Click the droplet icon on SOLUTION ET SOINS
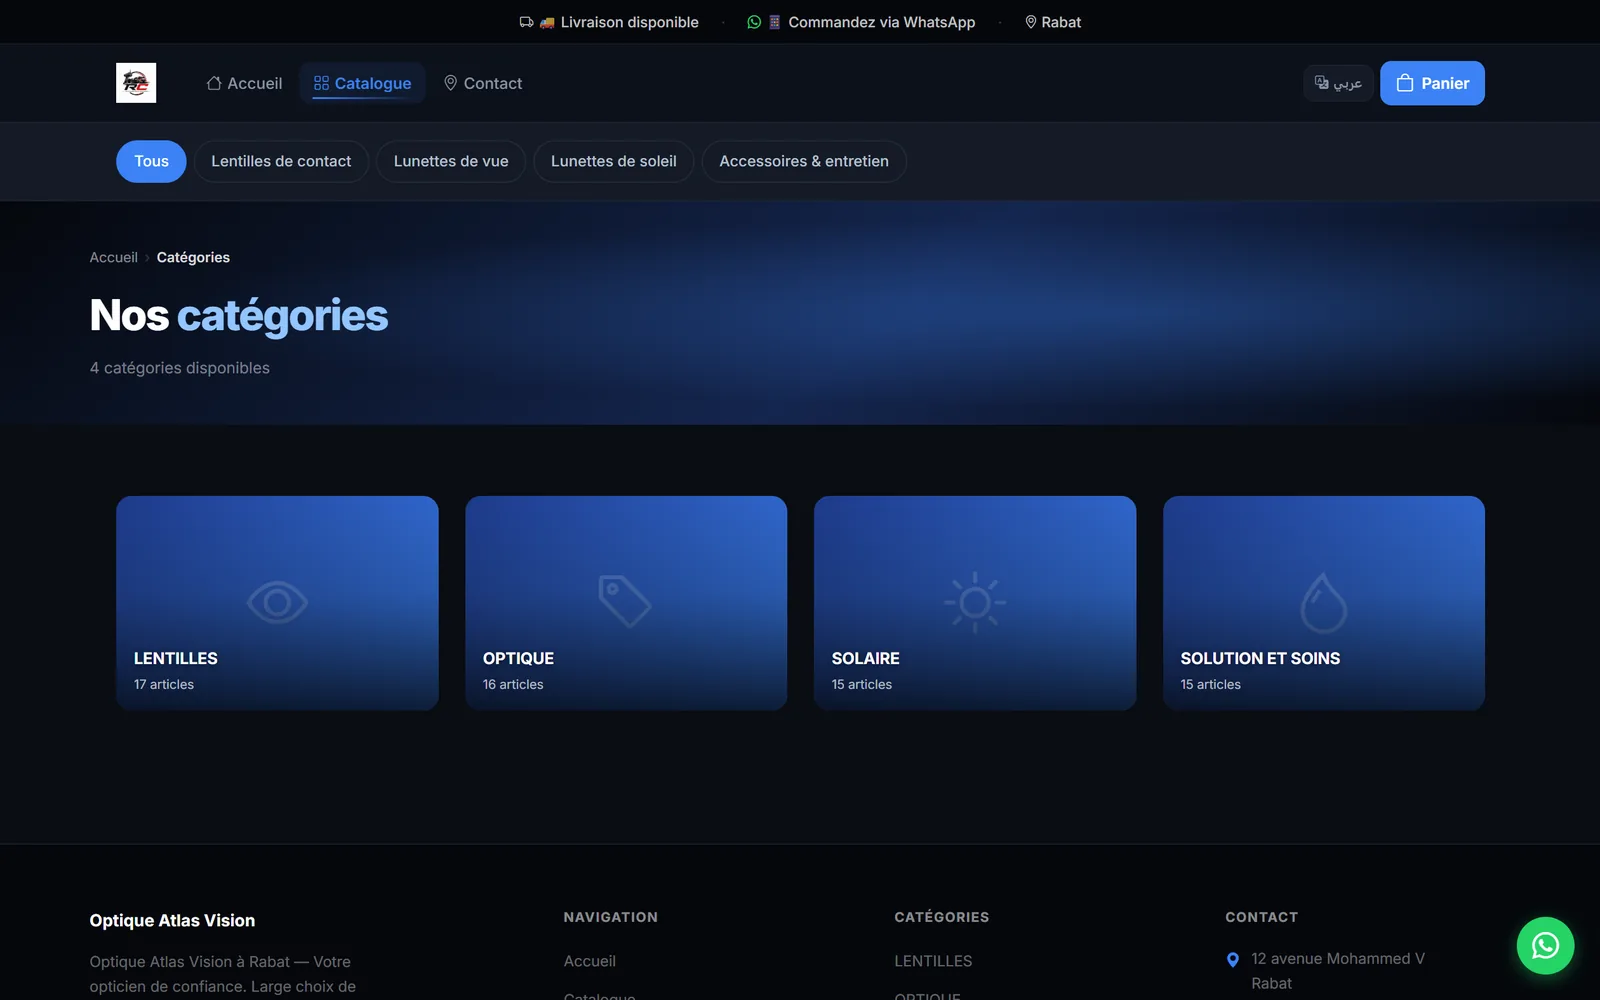Viewport: 1600px width, 1000px height. click(1323, 602)
